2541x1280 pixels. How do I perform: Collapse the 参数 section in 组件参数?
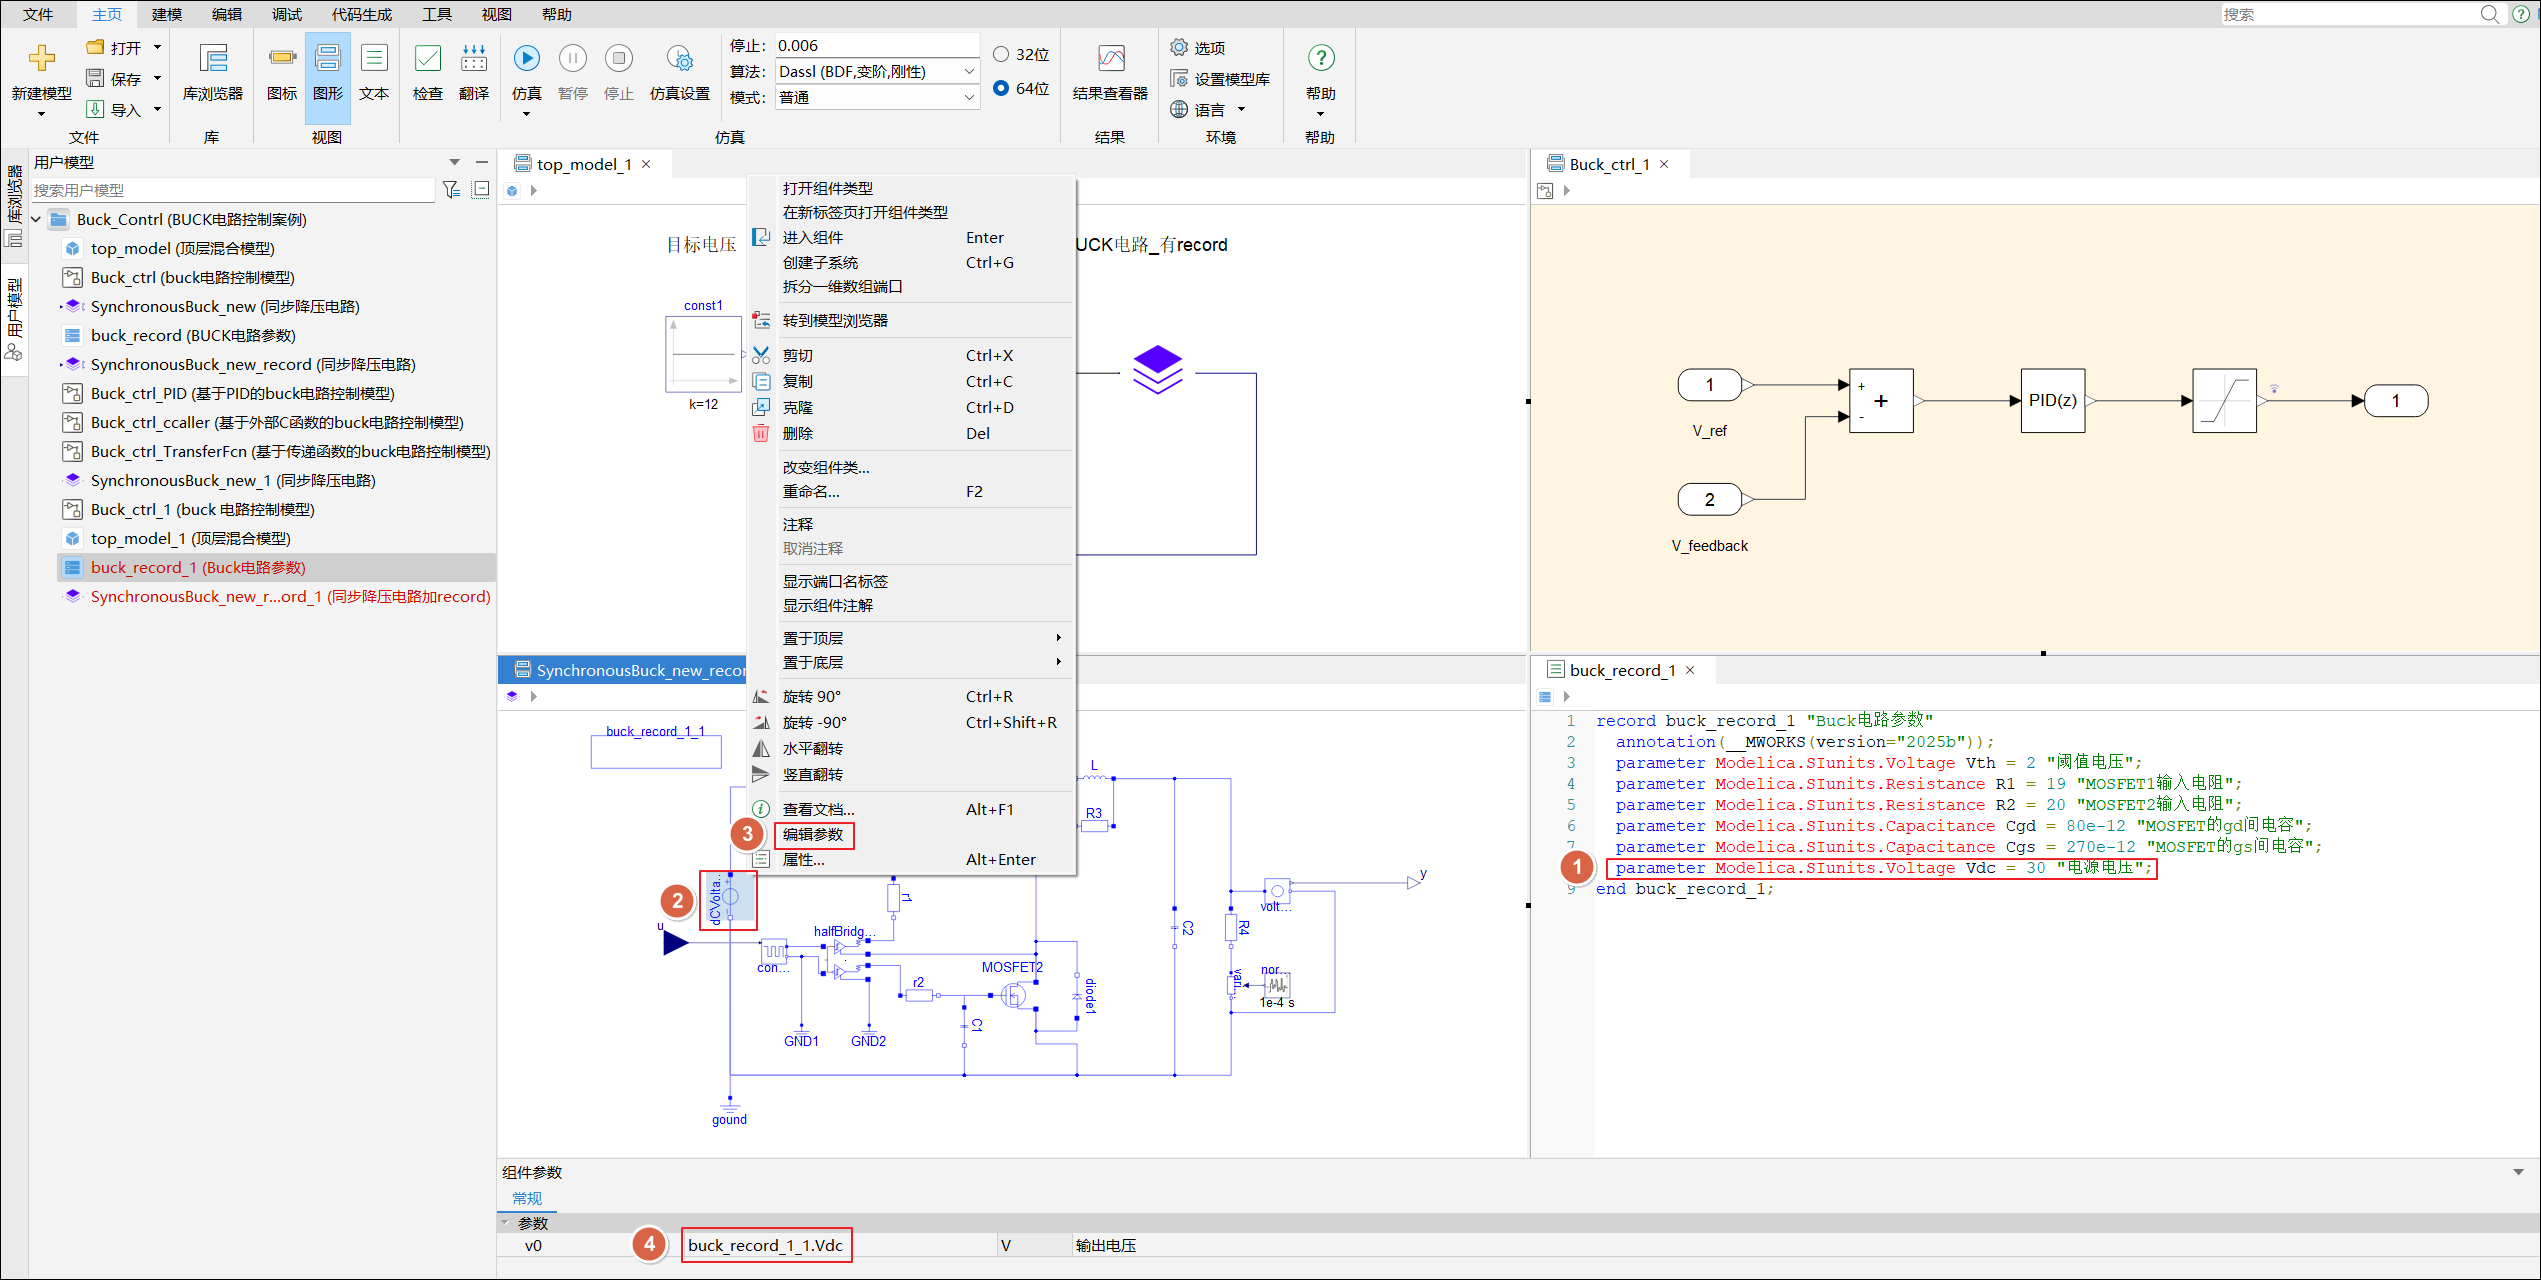tap(505, 1222)
